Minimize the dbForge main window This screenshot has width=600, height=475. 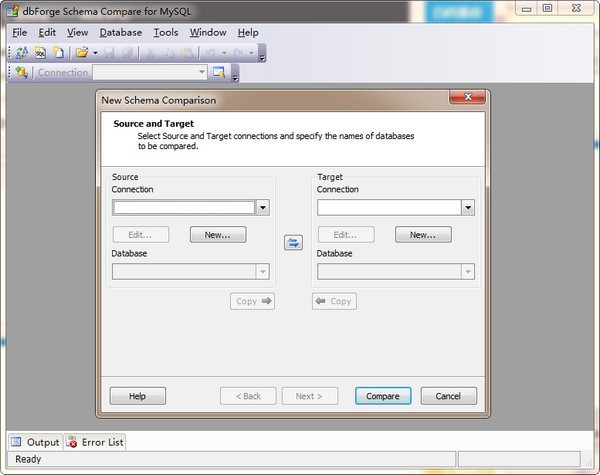coord(527,8)
